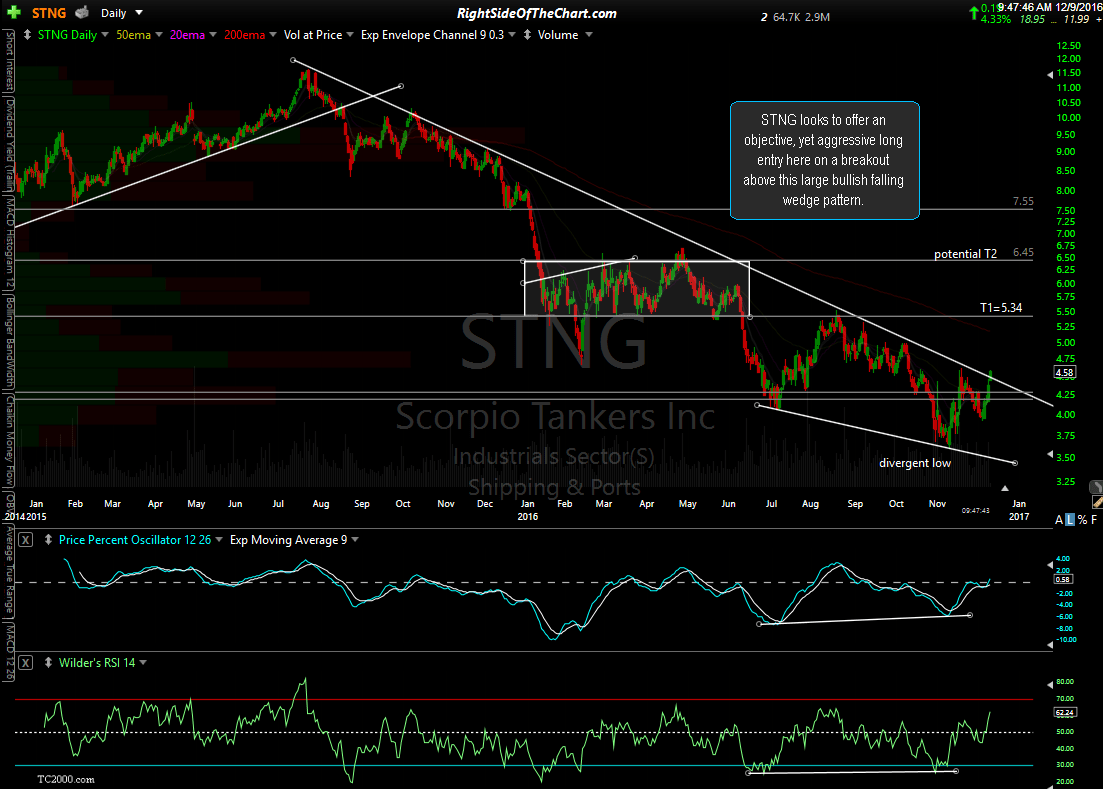Select the Dividend Yield side tab
Viewport: 1103px width, 789px height.
click(9, 144)
